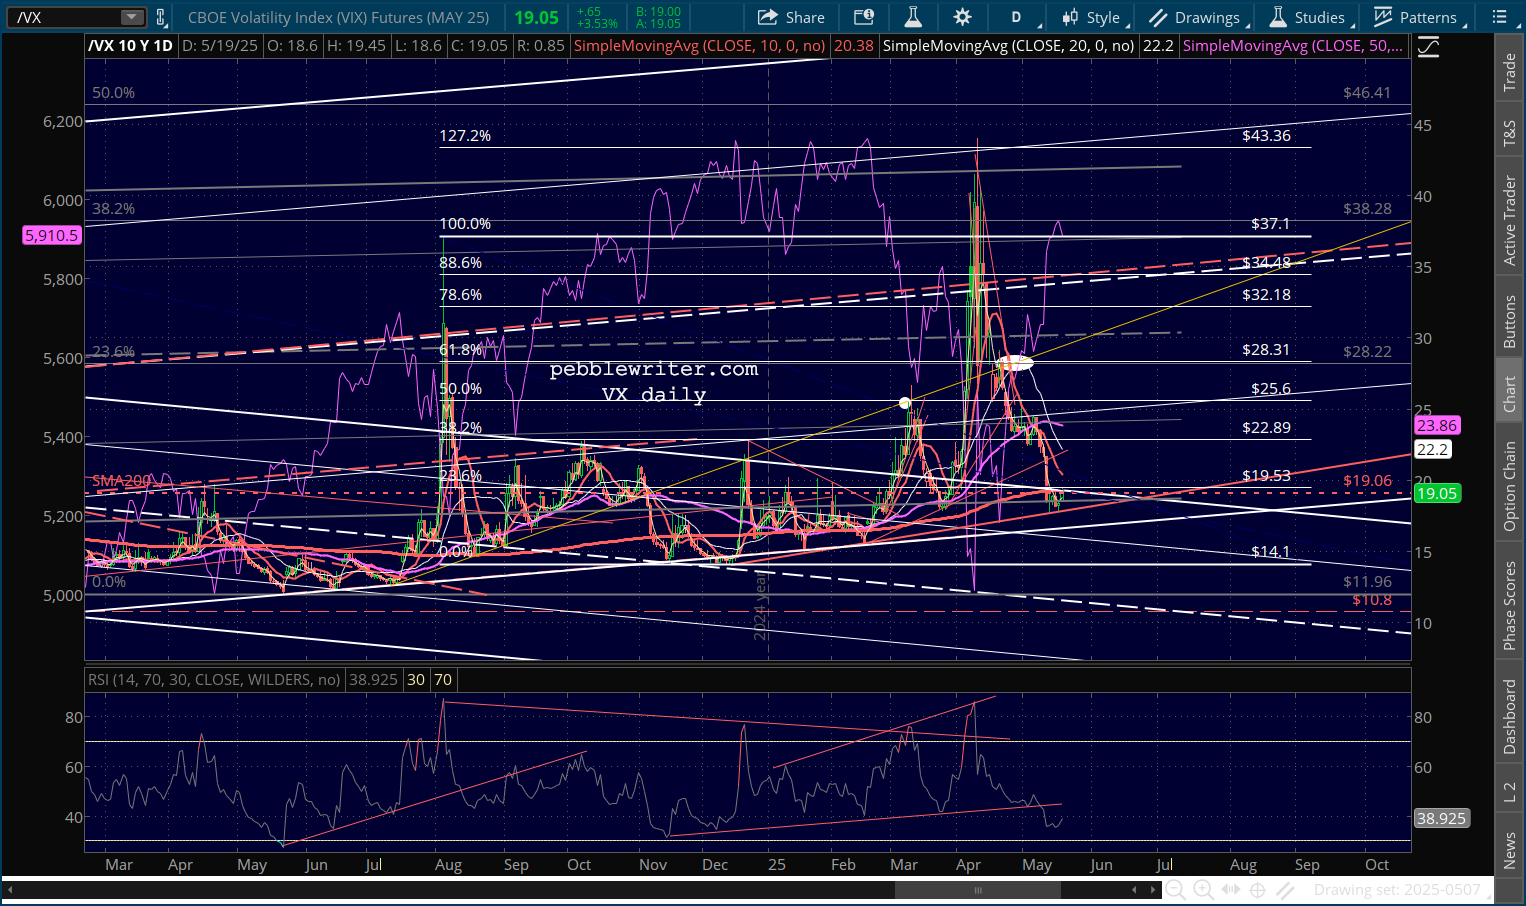Open the quick quote details icon
1526x906 pixels.
(864, 17)
